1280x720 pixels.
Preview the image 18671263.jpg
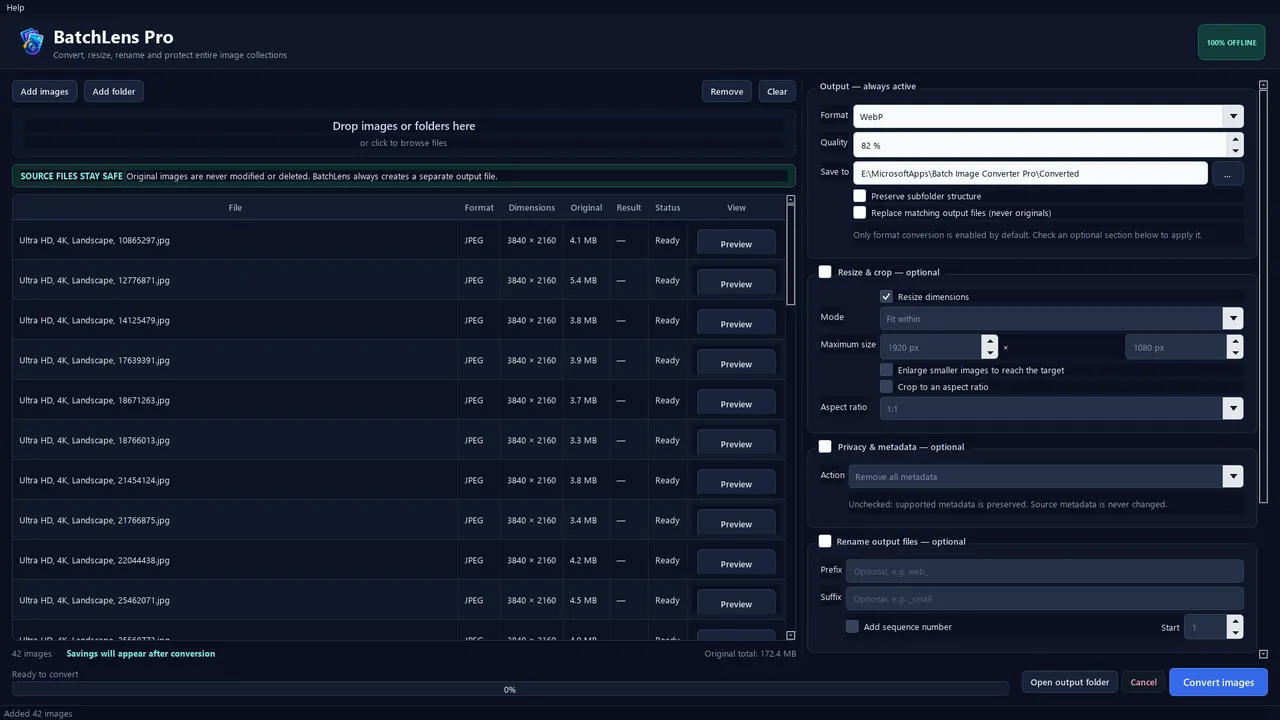736,404
